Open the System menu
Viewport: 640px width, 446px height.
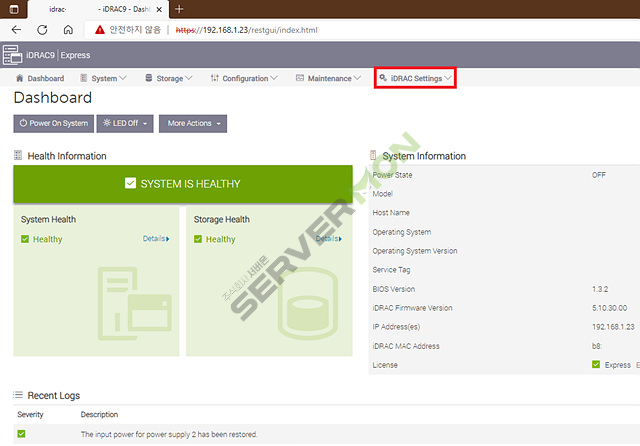103,78
